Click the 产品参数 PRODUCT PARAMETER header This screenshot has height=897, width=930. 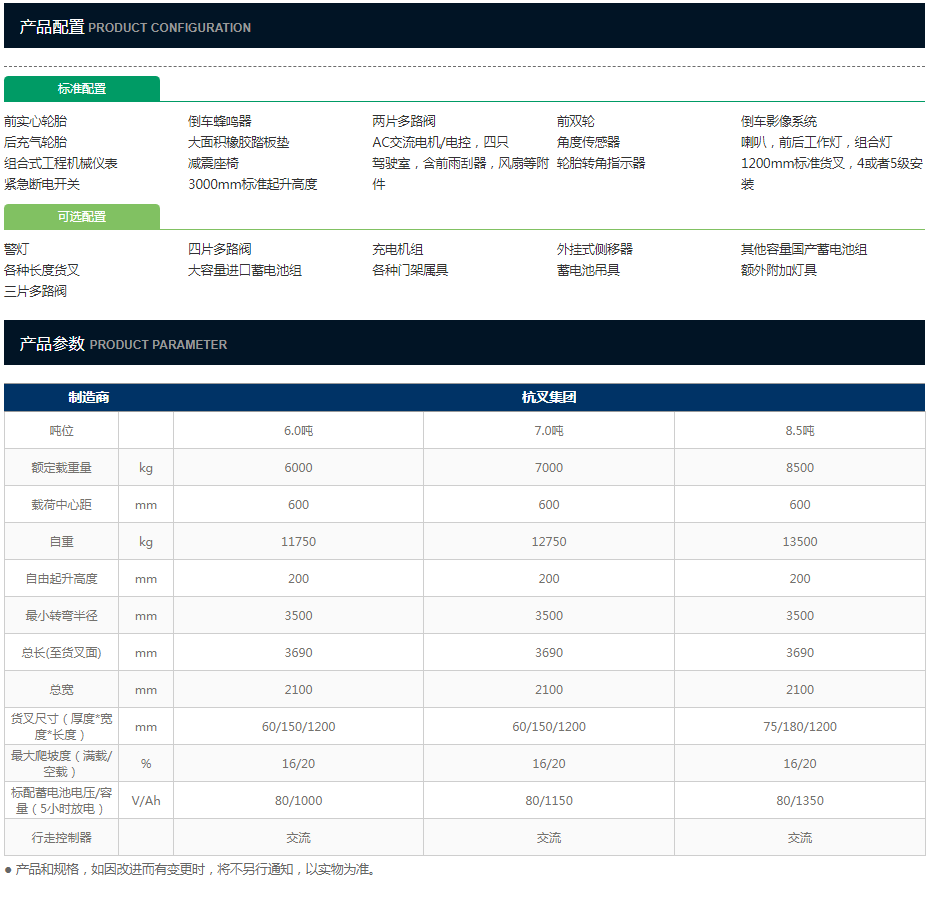[123, 344]
